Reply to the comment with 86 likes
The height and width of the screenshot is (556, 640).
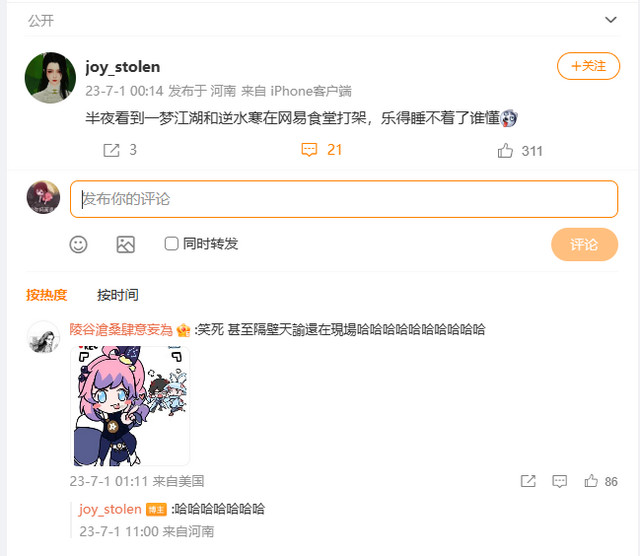(559, 481)
